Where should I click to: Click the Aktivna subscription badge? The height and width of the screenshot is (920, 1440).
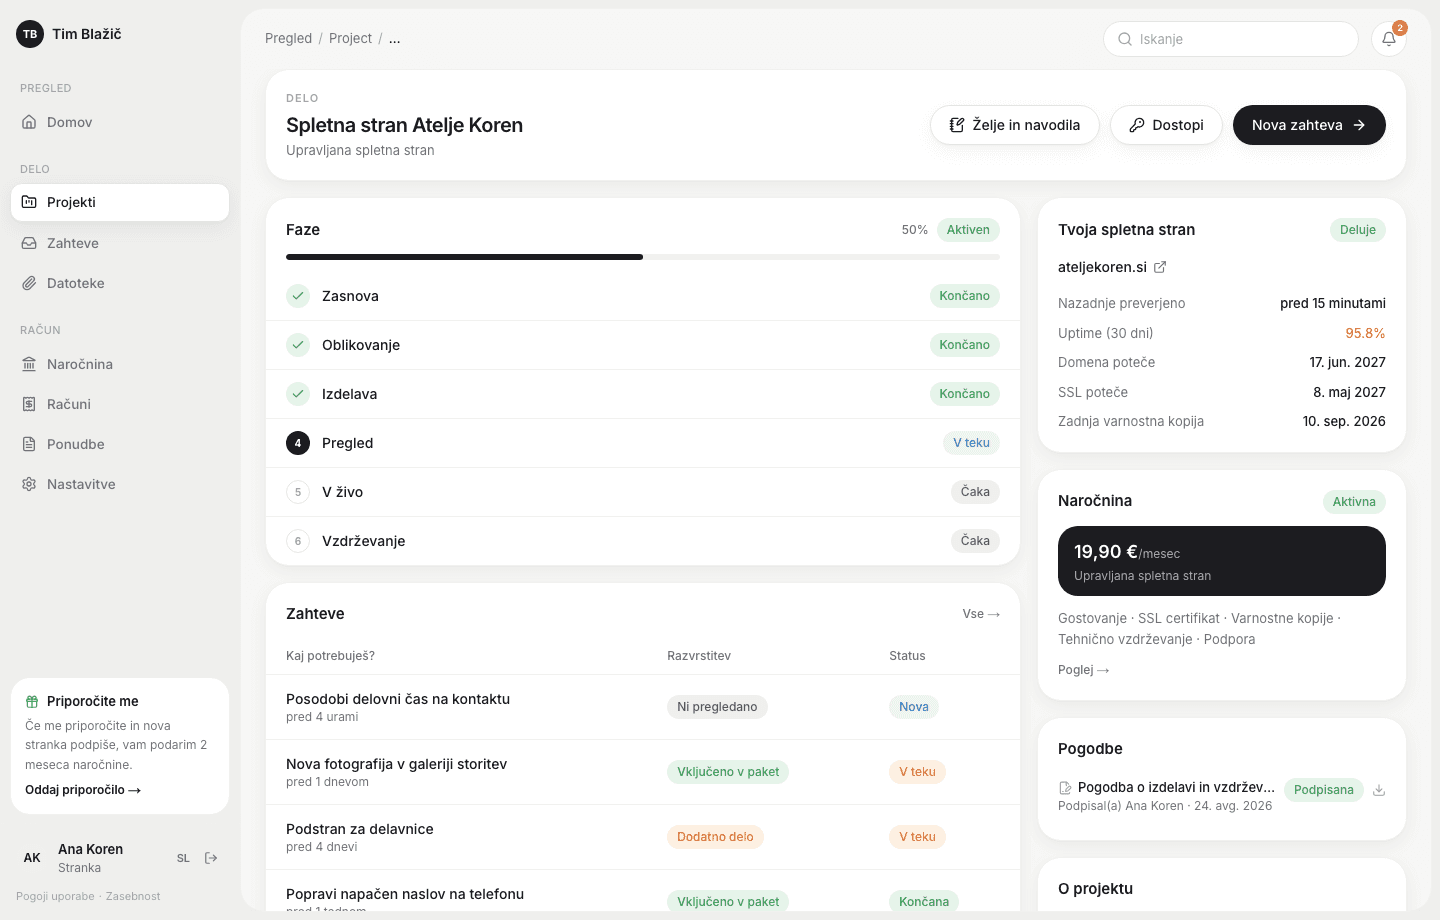coord(1354,502)
